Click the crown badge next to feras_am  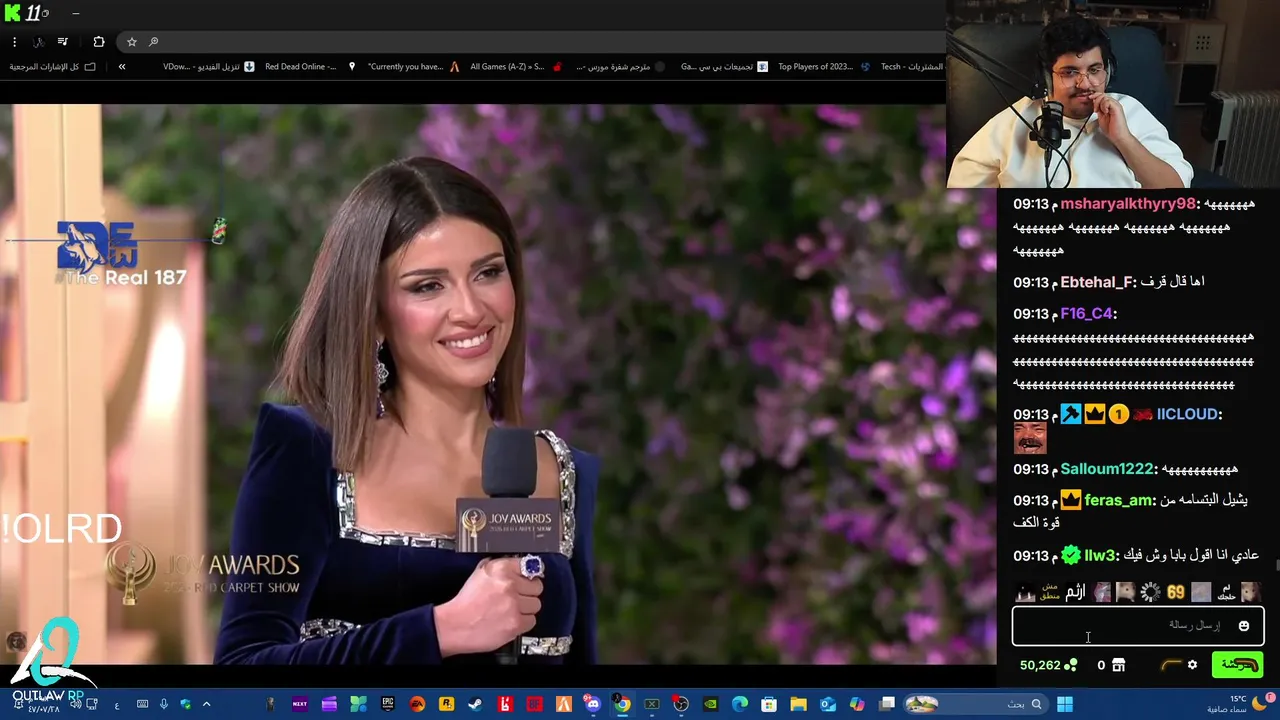(1071, 499)
